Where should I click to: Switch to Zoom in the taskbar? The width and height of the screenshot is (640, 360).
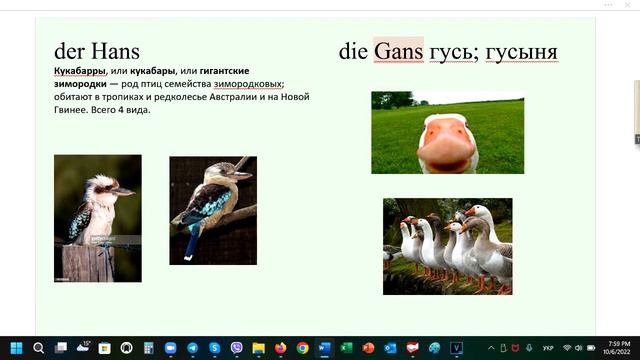coord(171,348)
